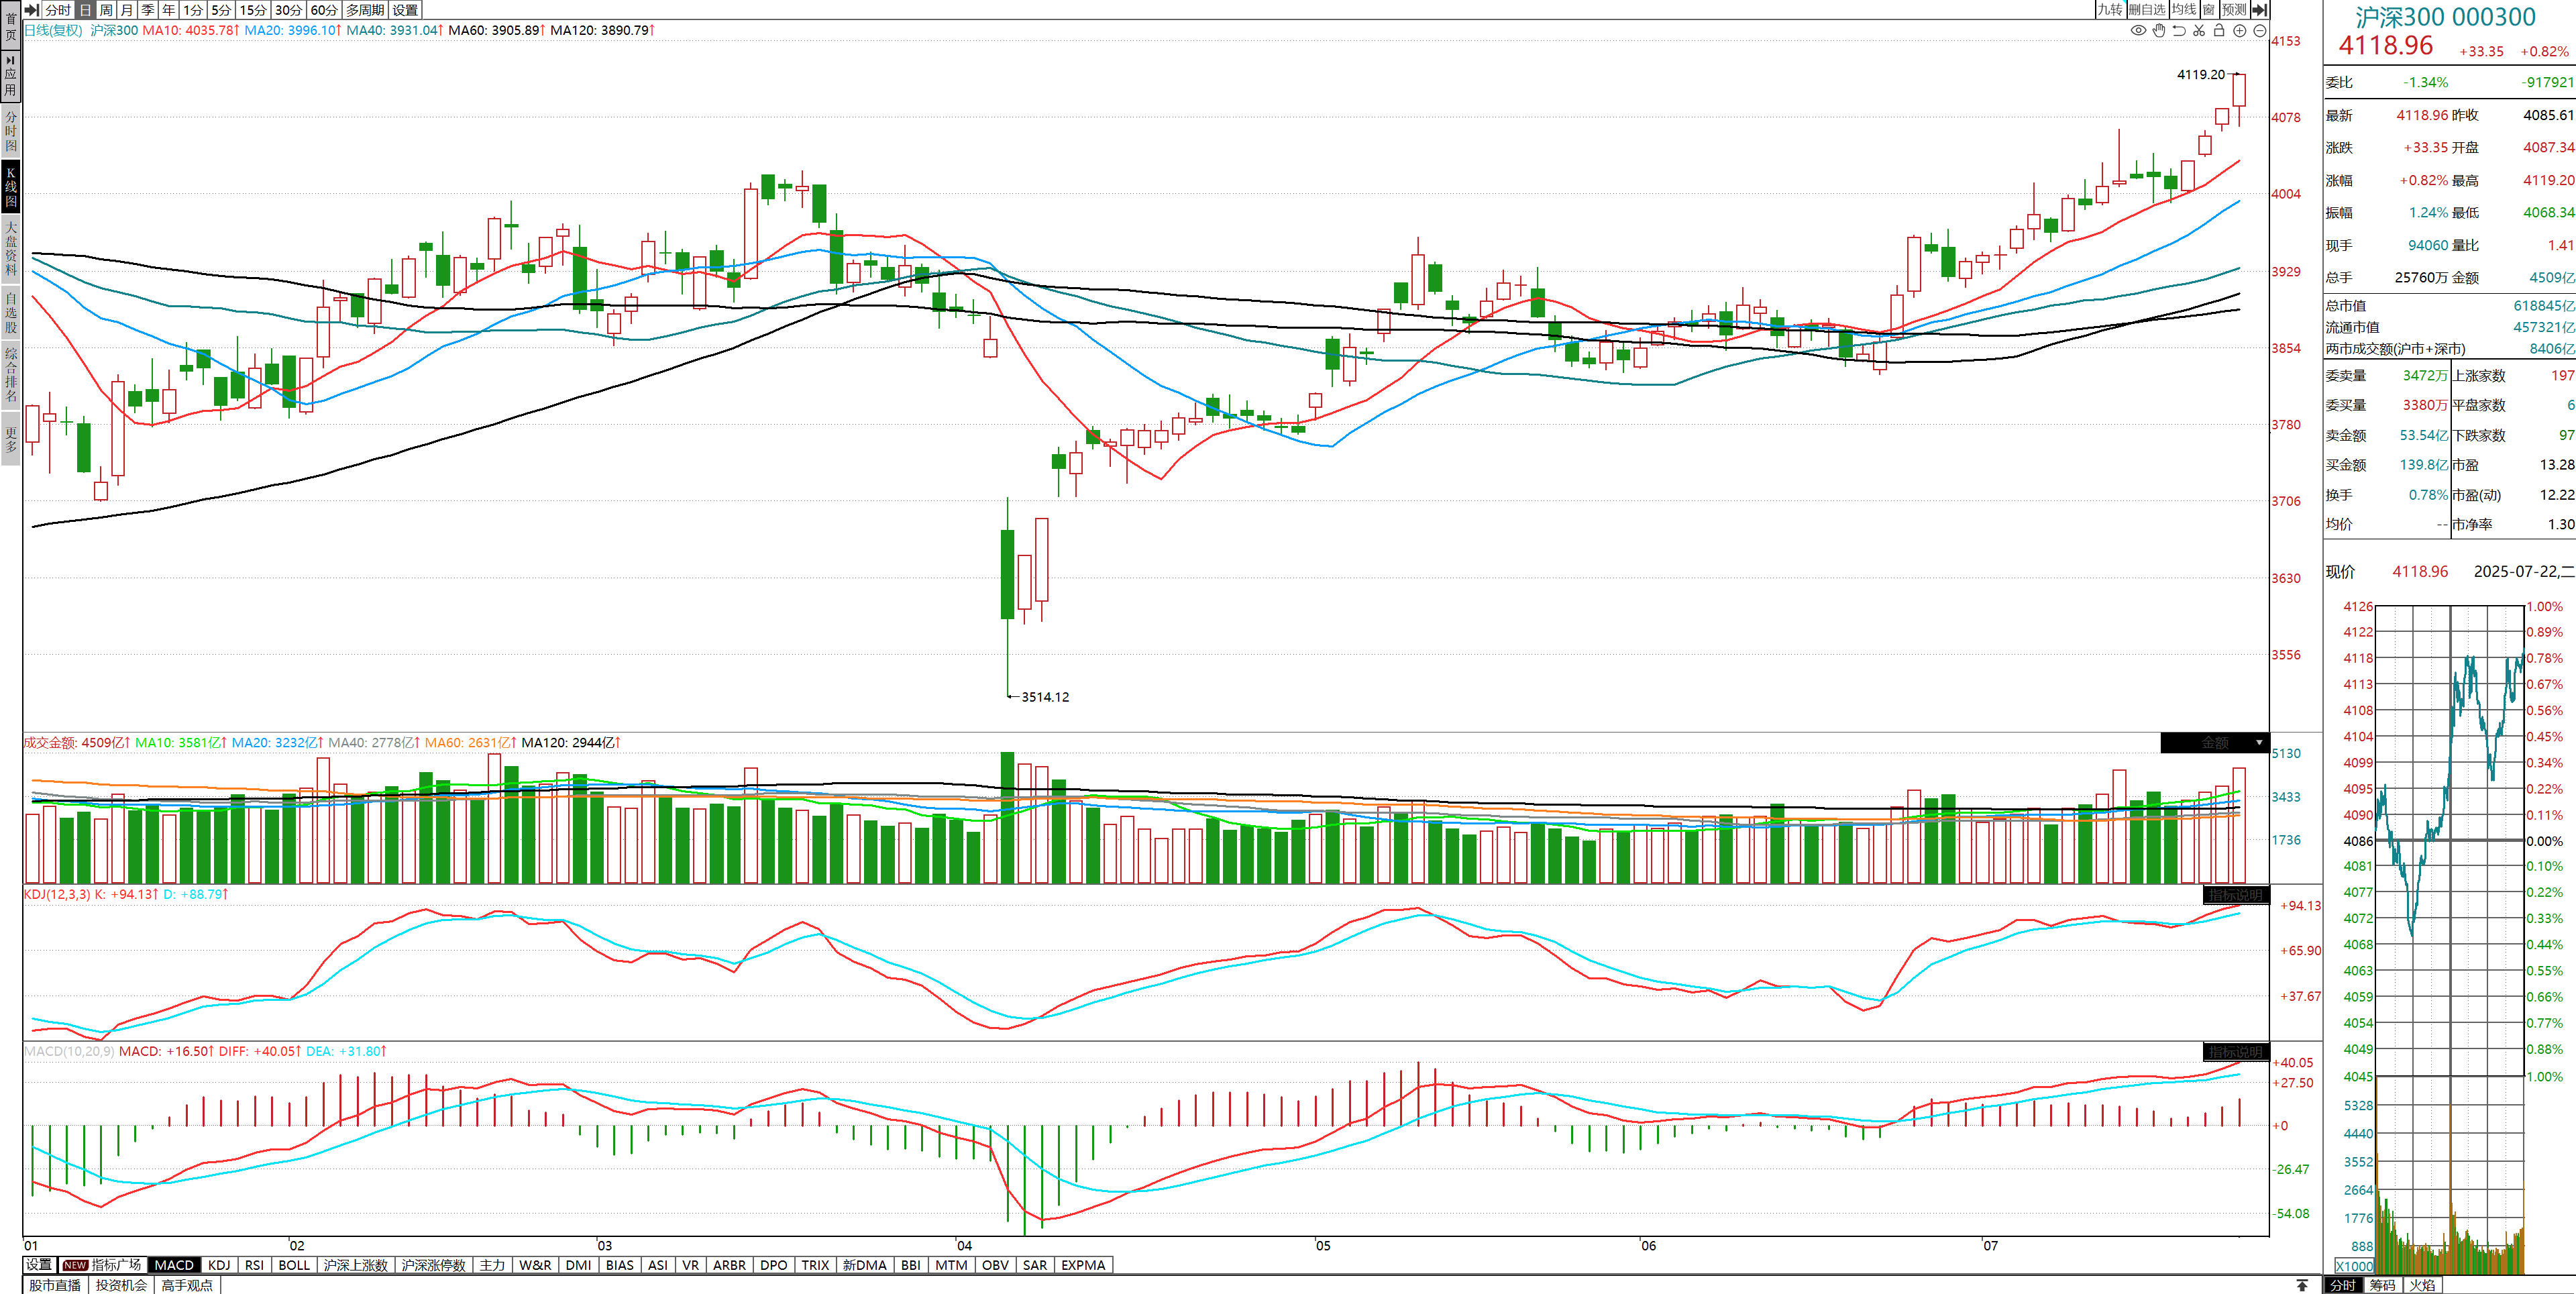The height and width of the screenshot is (1294, 2576).
Task: Click the top-right expand arrow icon
Action: tap(2260, 10)
